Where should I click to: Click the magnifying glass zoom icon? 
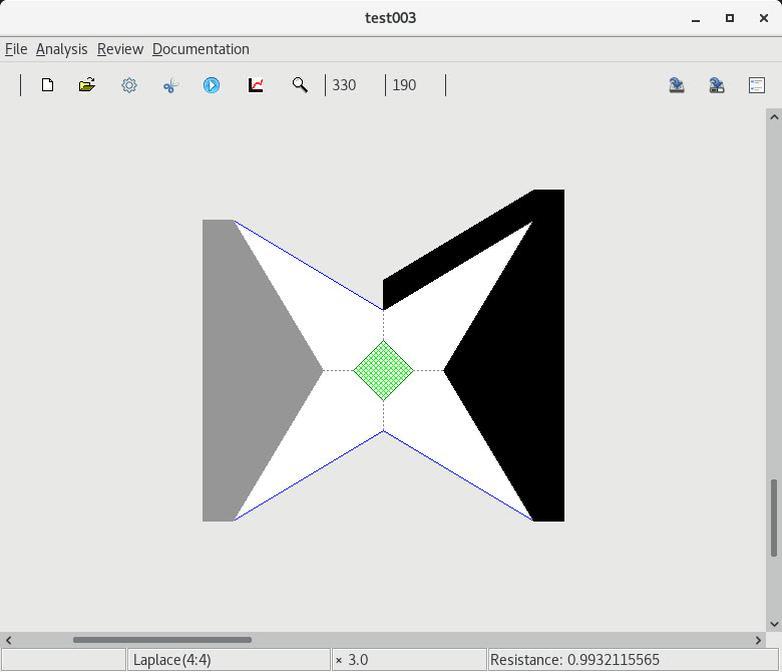pyautogui.click(x=299, y=85)
